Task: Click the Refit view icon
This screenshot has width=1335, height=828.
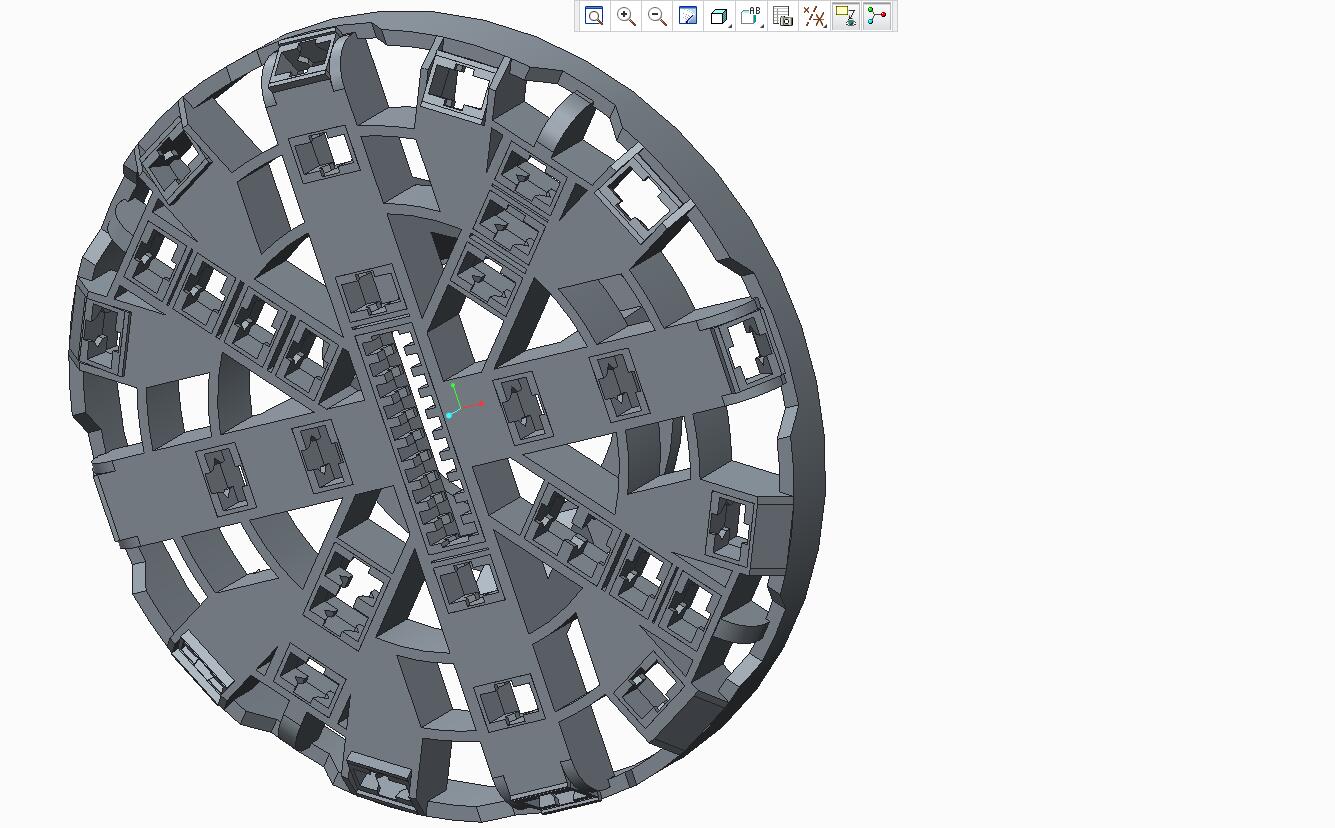Action: click(x=594, y=16)
